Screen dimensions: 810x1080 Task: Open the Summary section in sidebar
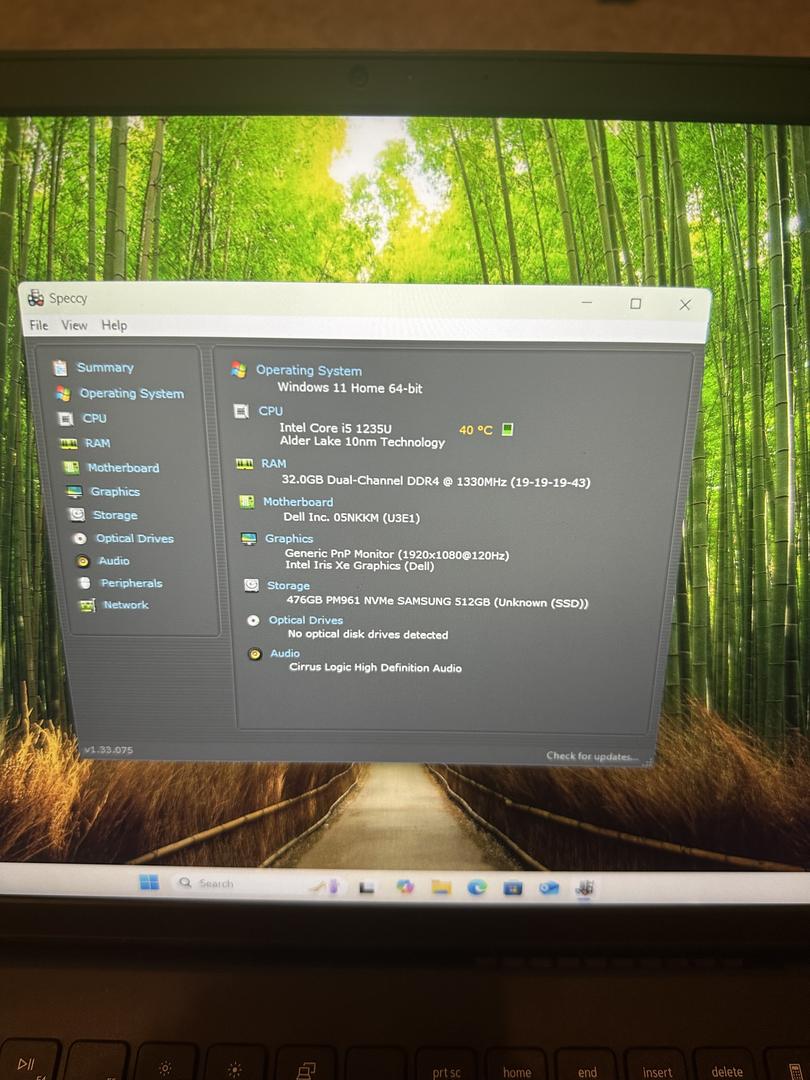(x=105, y=367)
